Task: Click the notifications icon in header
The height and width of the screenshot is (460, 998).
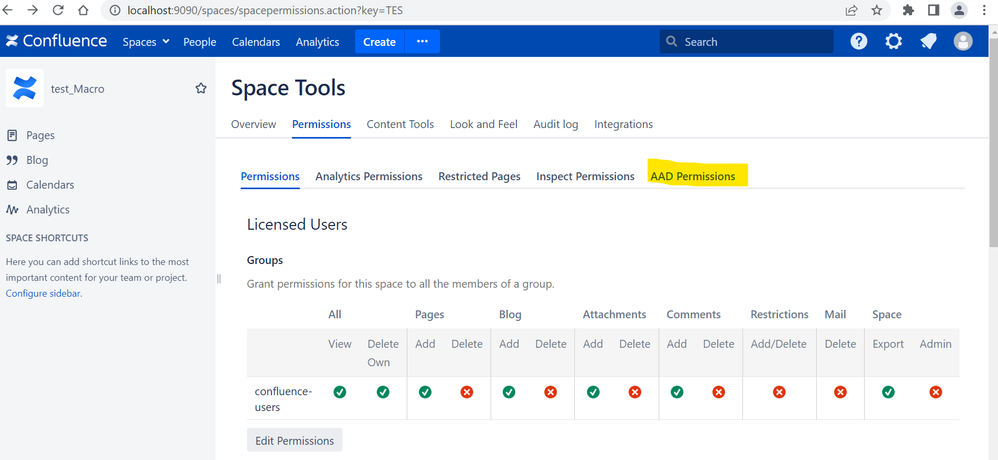Action: pyautogui.click(x=929, y=42)
